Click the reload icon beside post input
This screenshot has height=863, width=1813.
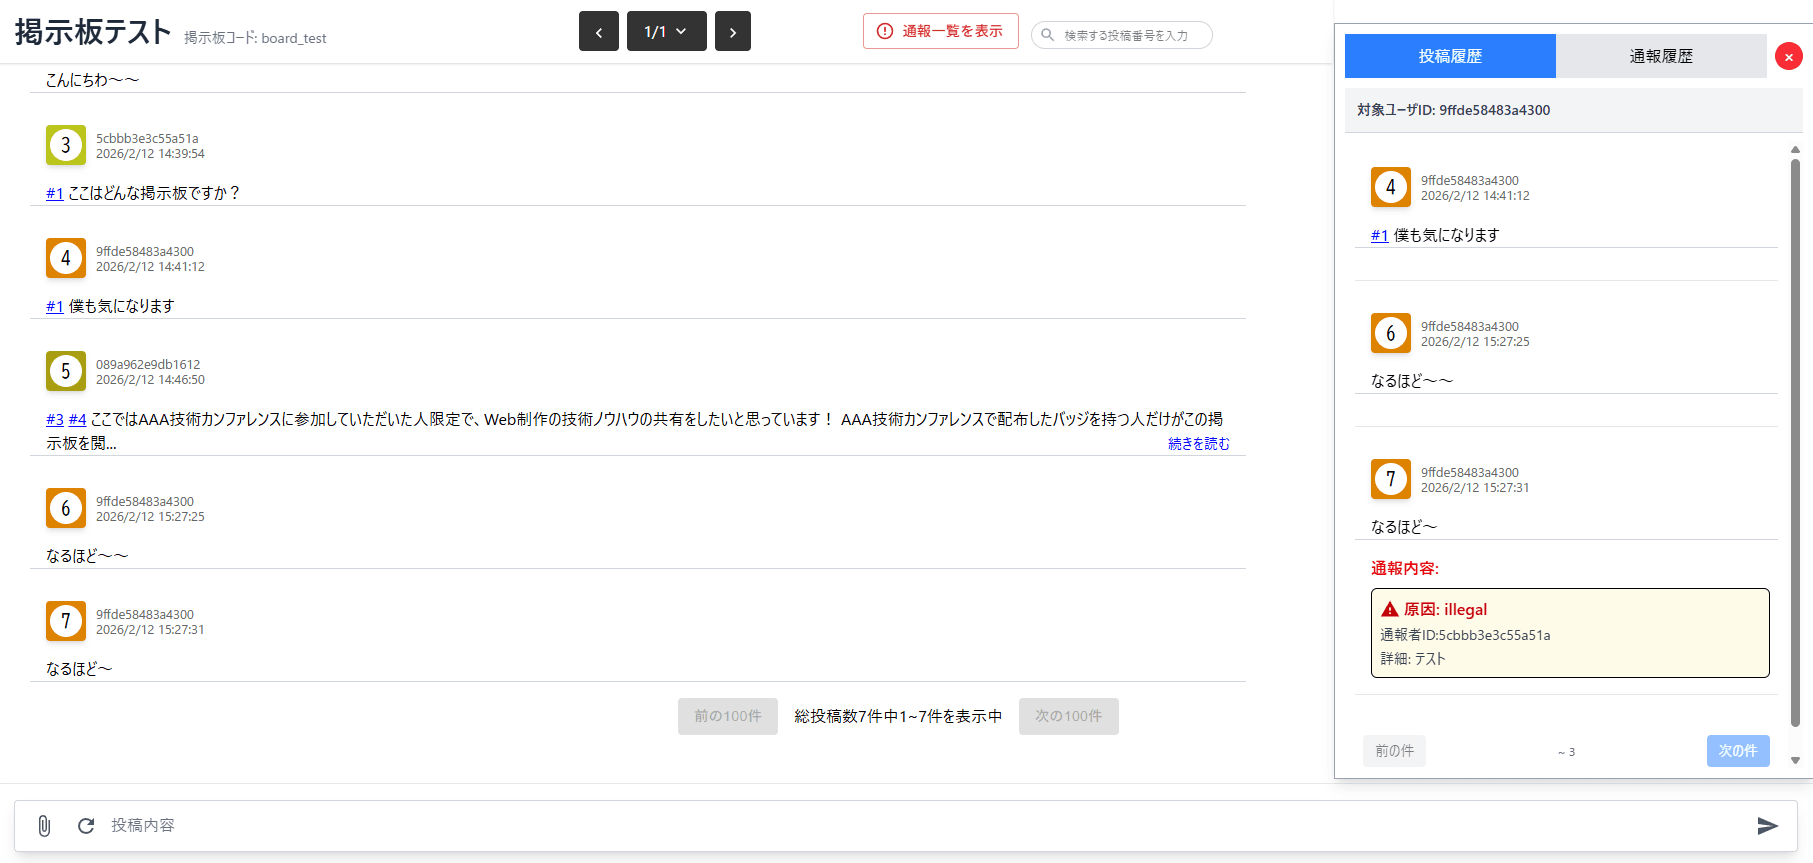point(86,826)
